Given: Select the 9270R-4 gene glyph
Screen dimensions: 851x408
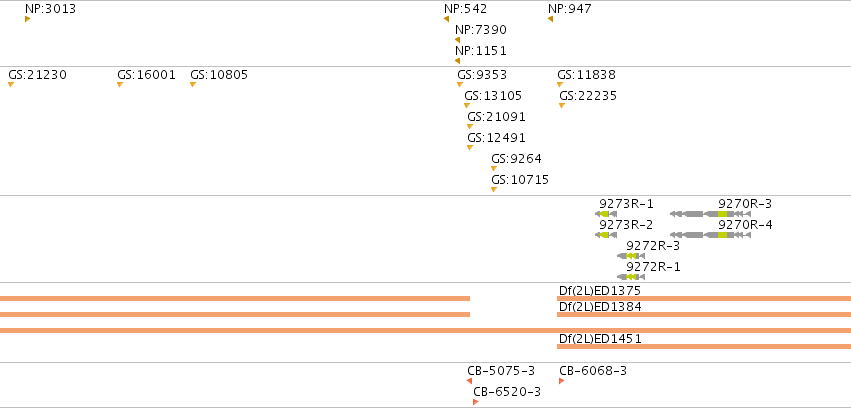Looking at the screenshot, I should click(x=710, y=235).
